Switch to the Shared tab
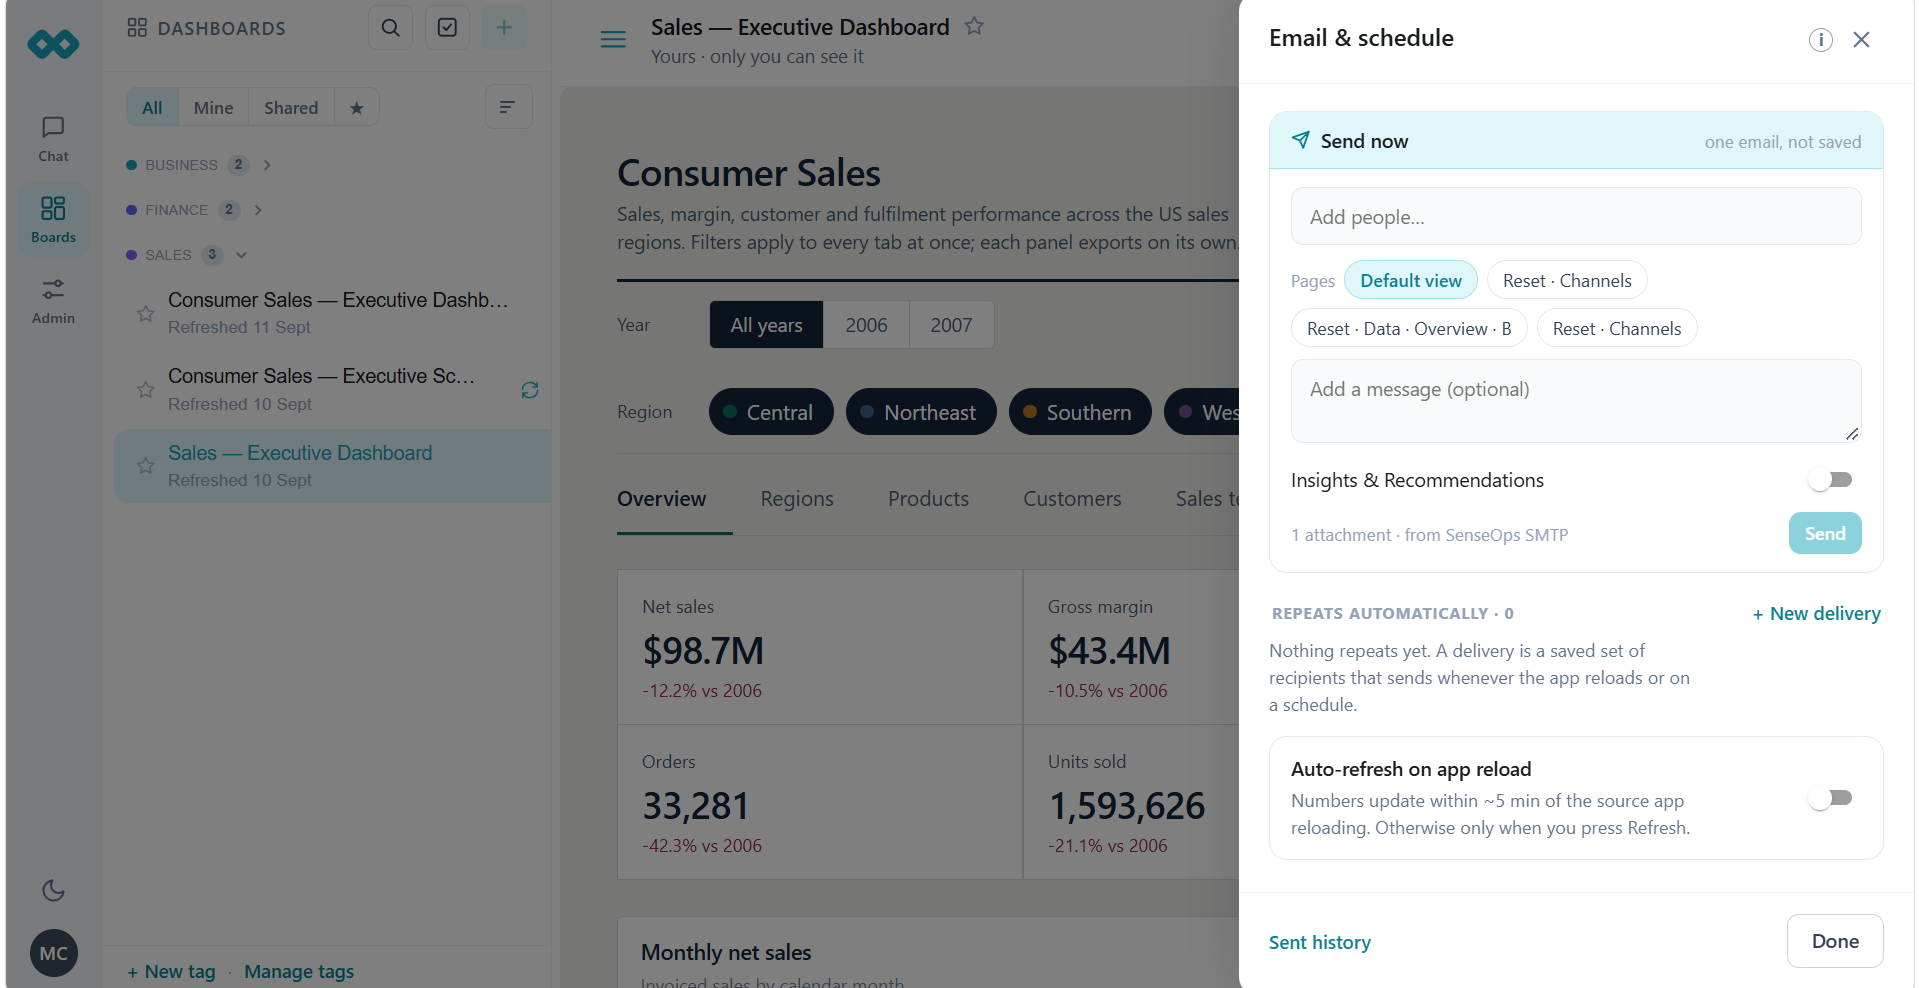 [x=291, y=108]
